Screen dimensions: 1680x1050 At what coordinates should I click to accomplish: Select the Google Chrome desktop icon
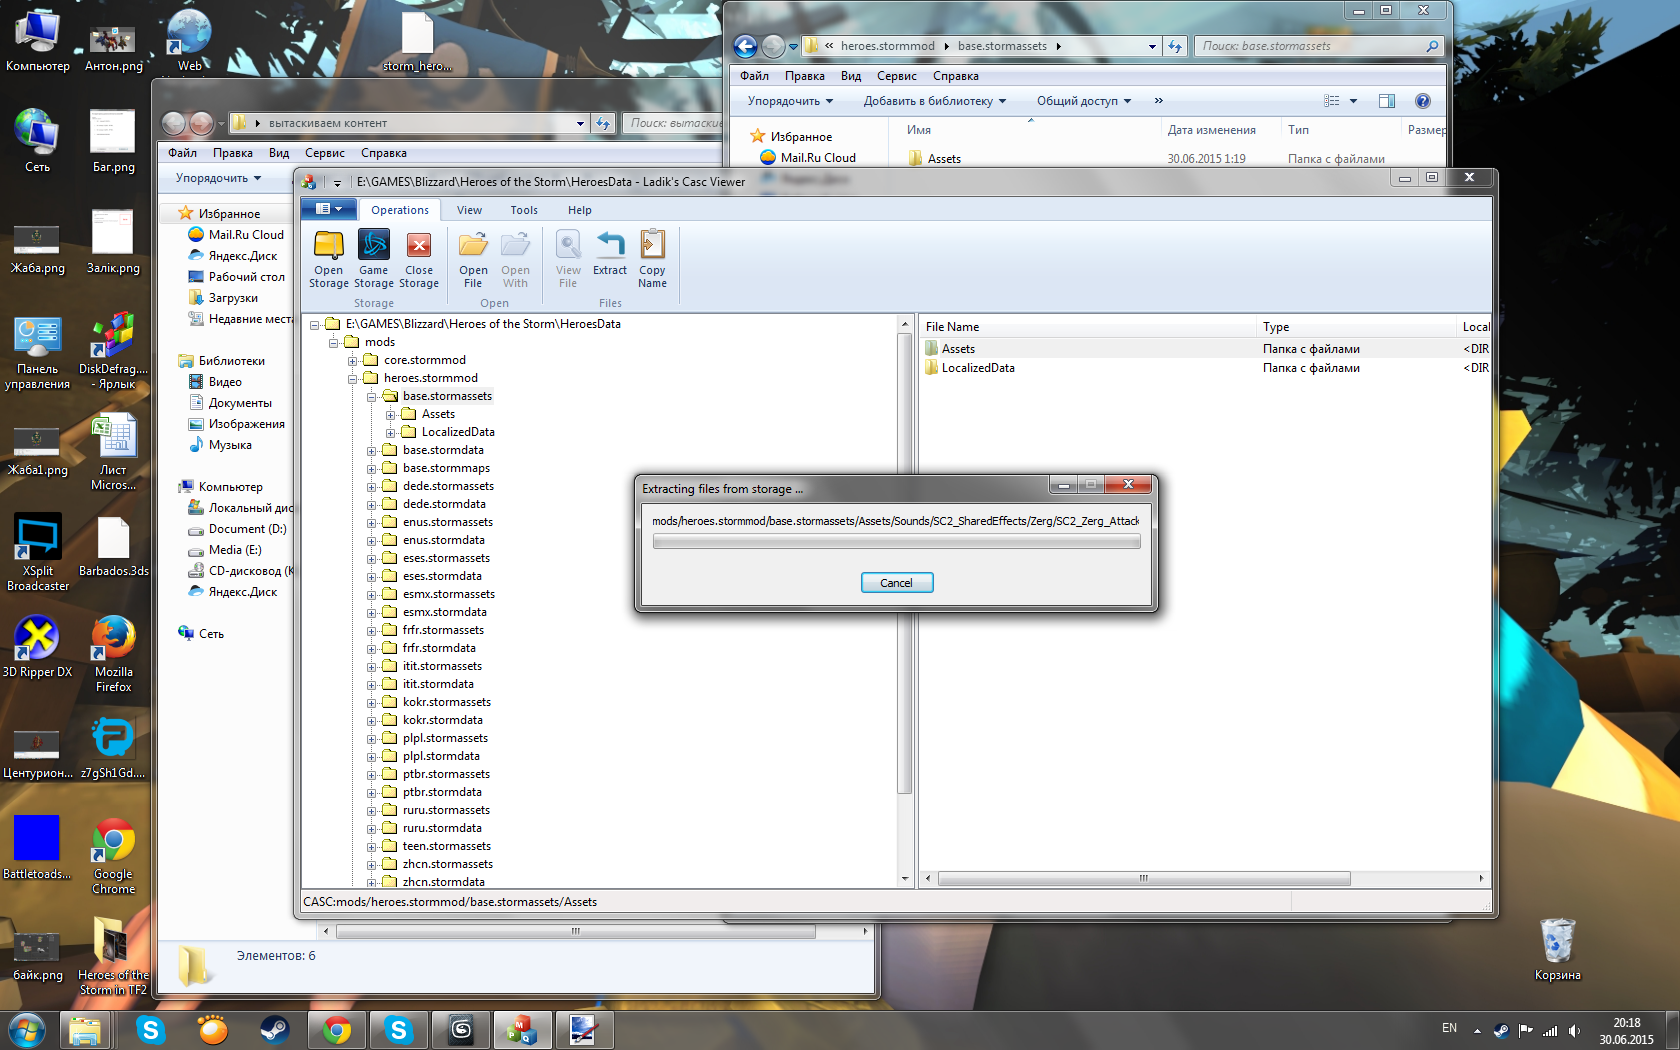114,856
